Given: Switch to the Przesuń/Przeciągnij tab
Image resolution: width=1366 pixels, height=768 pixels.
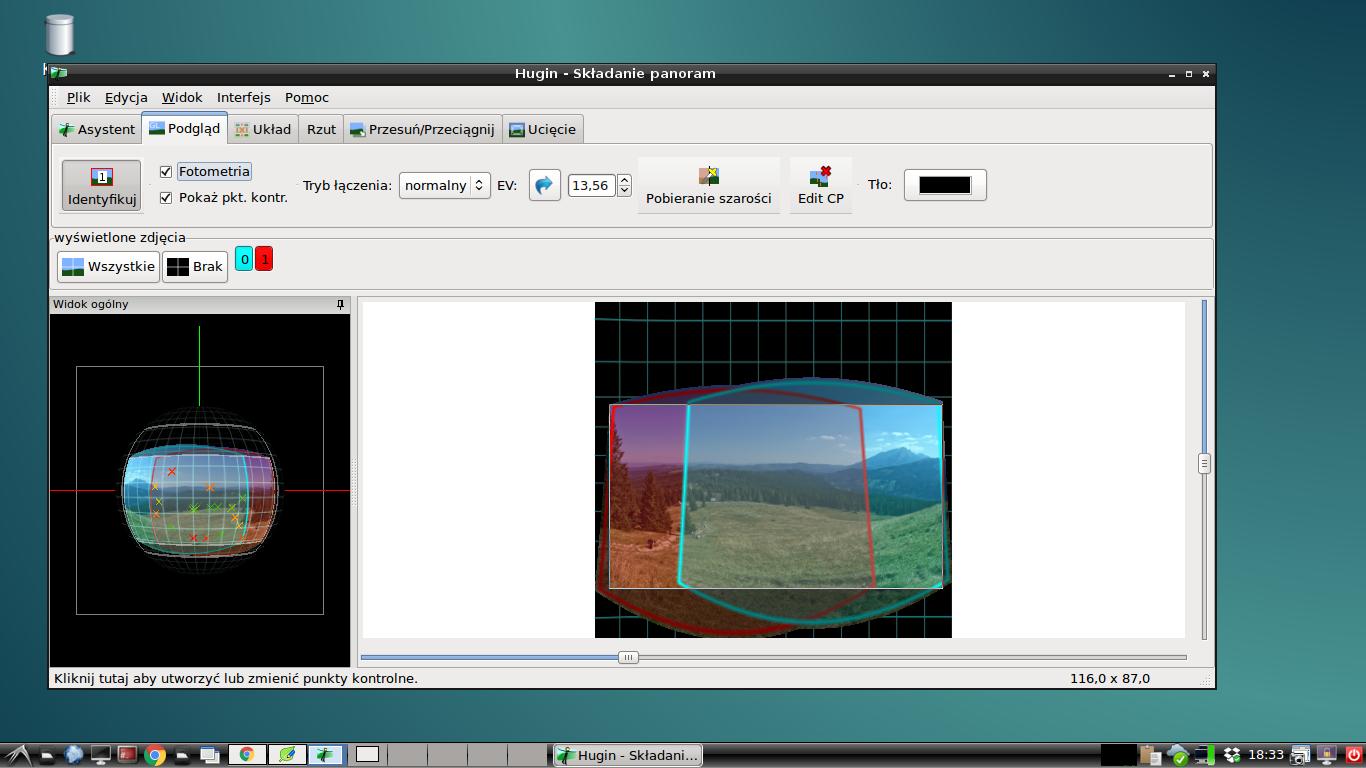Looking at the screenshot, I should (x=422, y=129).
